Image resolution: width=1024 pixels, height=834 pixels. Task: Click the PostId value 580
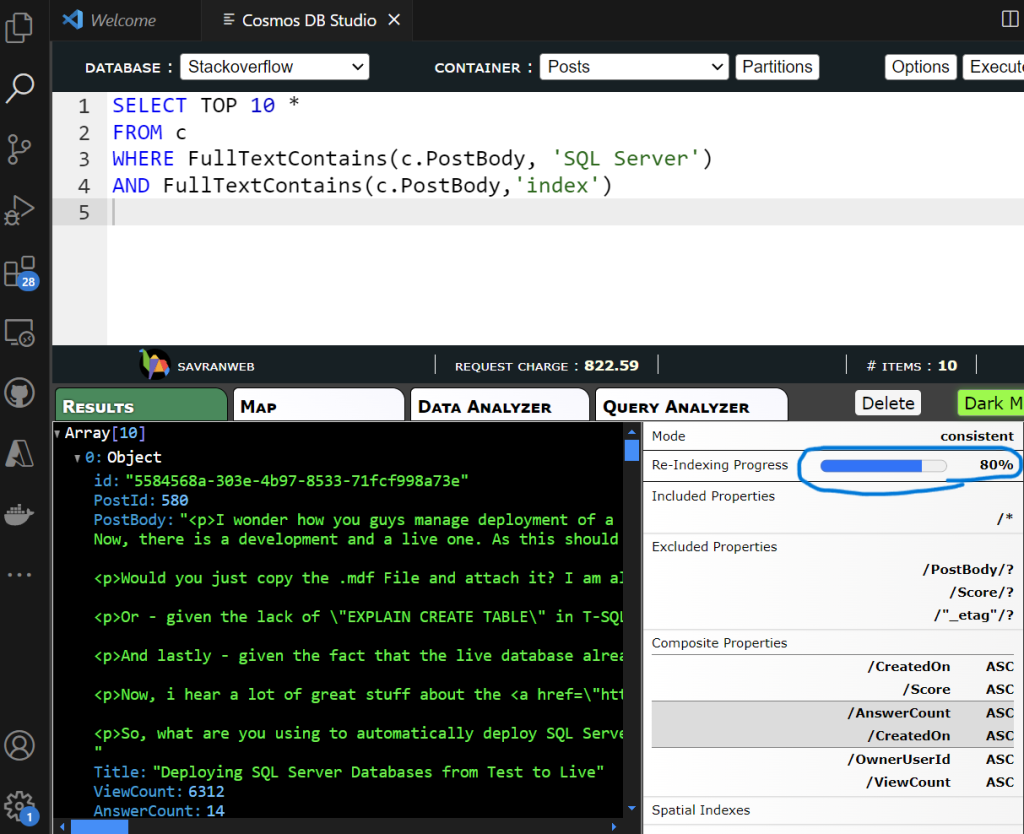(x=174, y=500)
